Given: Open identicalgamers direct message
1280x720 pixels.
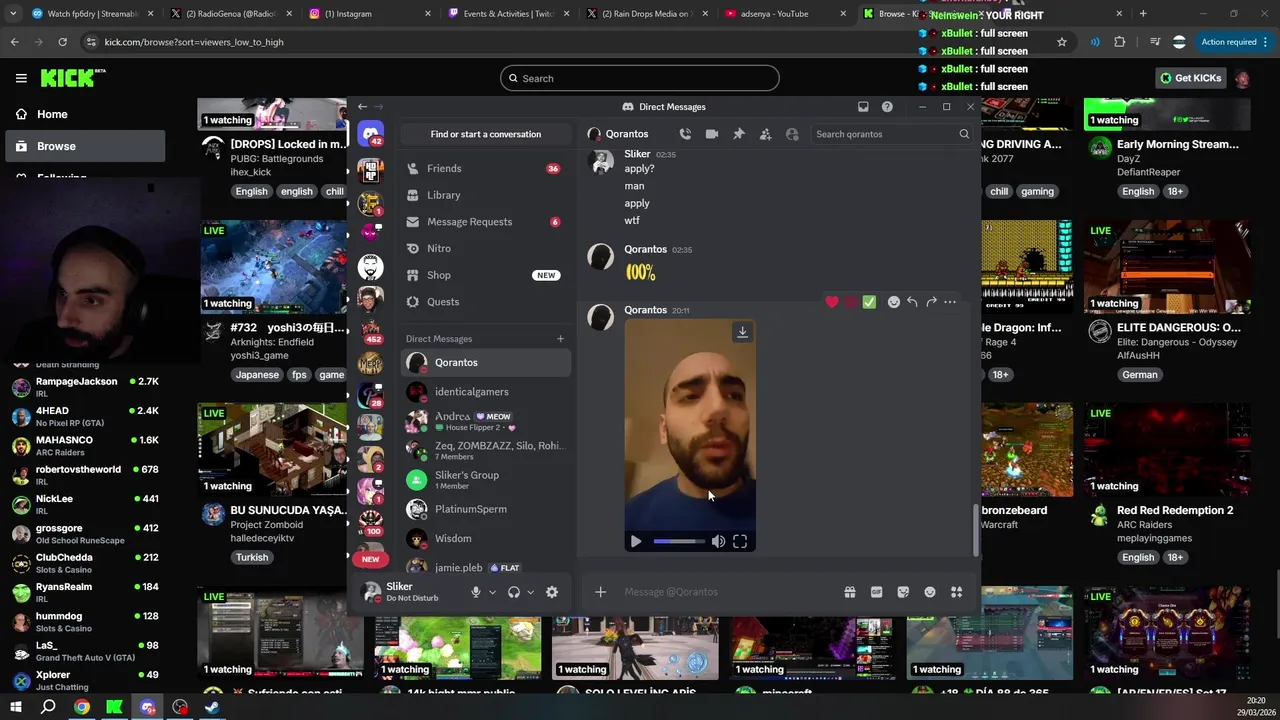Looking at the screenshot, I should coord(485,392).
